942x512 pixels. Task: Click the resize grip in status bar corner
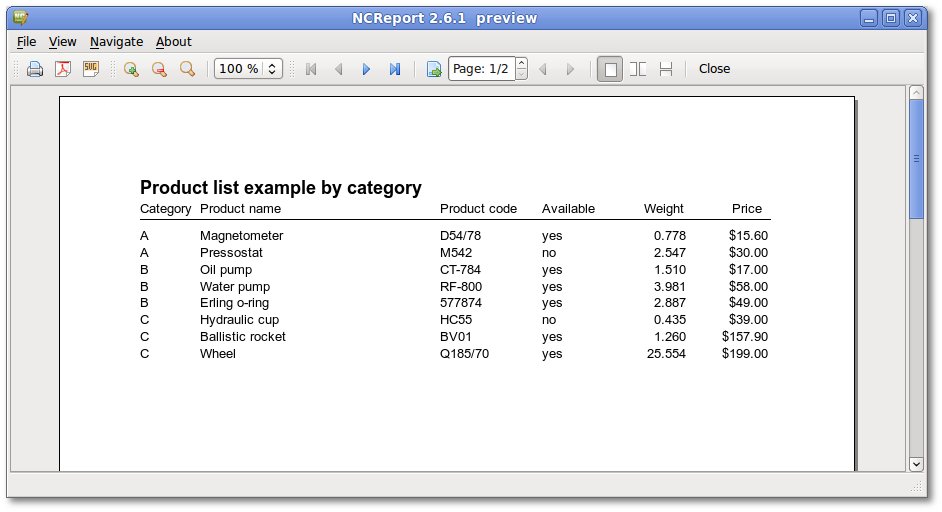coord(917,486)
